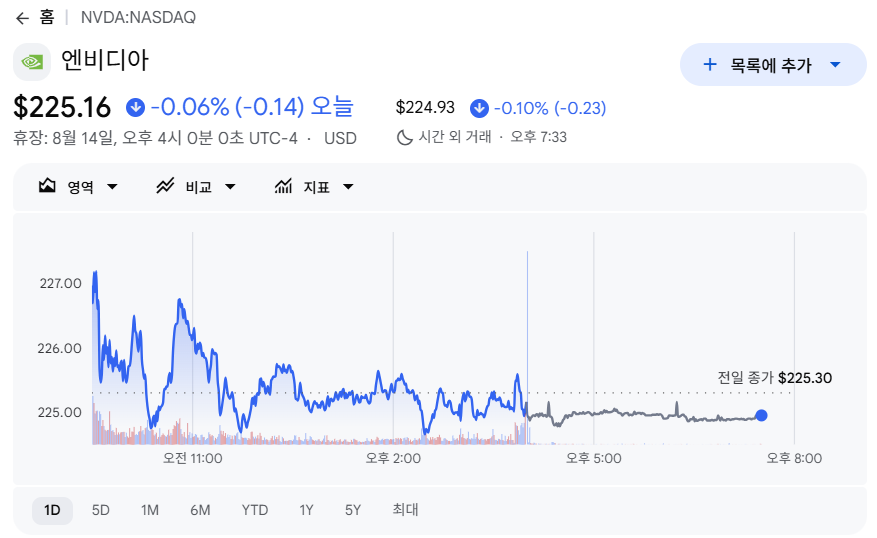The height and width of the screenshot is (538, 877).
Task: Select the 6M time range tab
Action: click(x=200, y=510)
